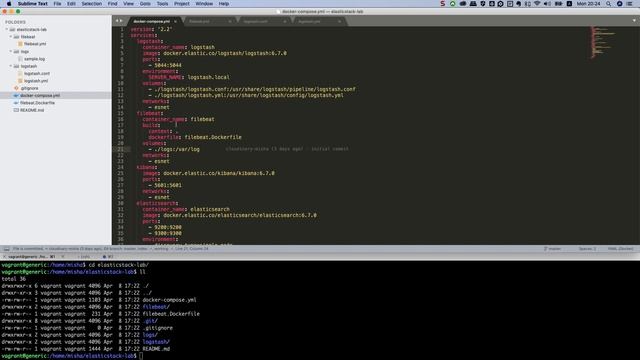Open logstash.conf in the sidebar
This screenshot has height=360, width=640.
click(x=37, y=73)
